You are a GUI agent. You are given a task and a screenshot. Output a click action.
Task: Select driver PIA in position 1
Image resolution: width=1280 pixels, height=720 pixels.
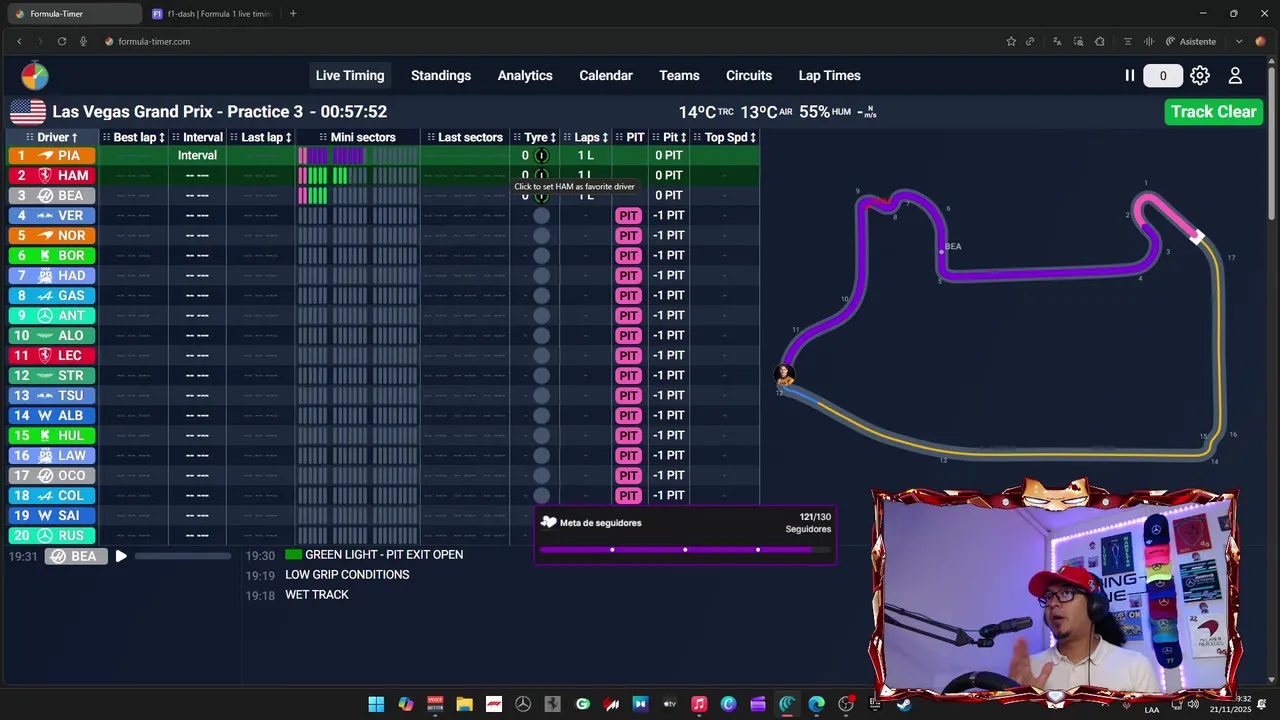pyautogui.click(x=52, y=155)
